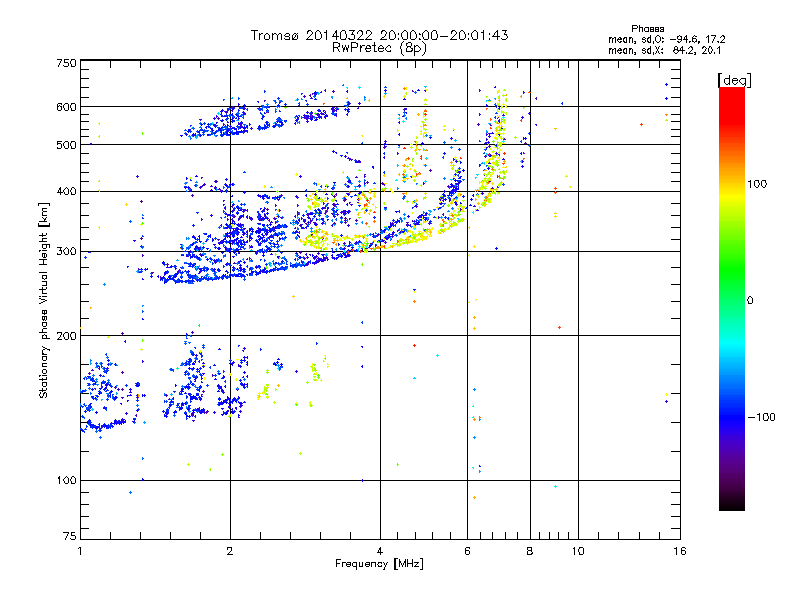
Task: Click the x-axis label '16'
Action: pos(680,551)
